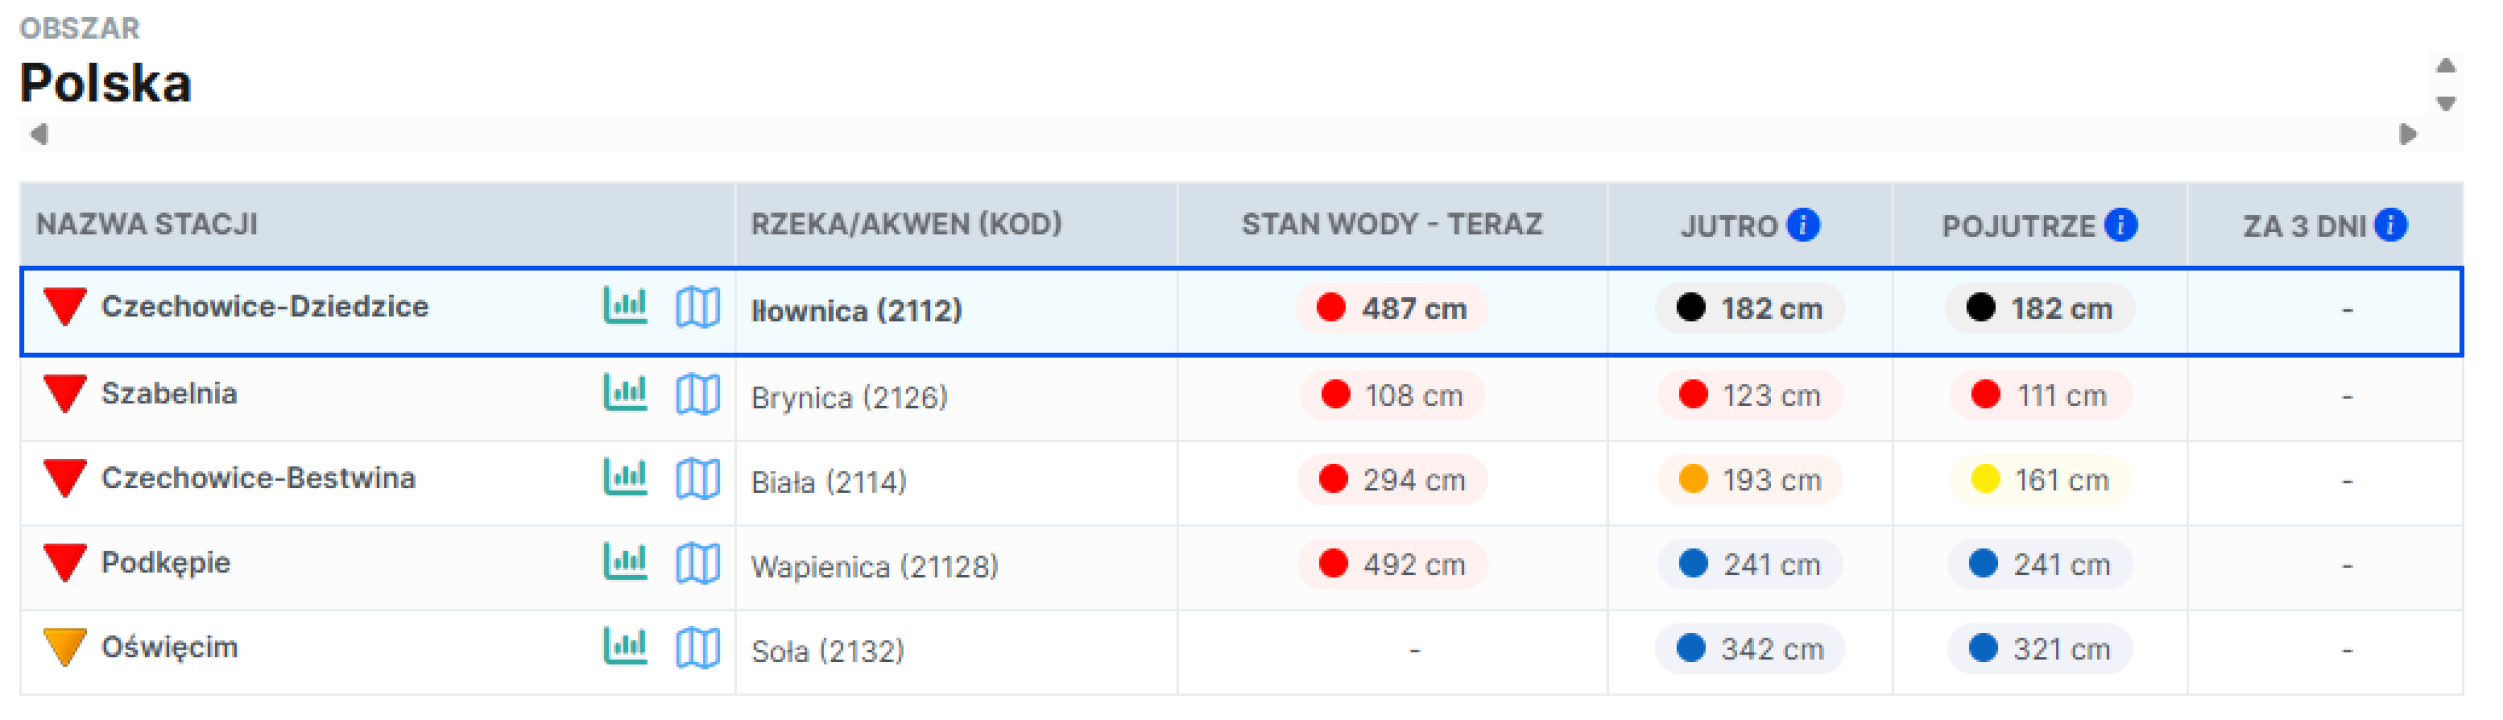Show chart for Szabelnia station
Image resolution: width=2503 pixels, height=720 pixels.
tap(625, 393)
